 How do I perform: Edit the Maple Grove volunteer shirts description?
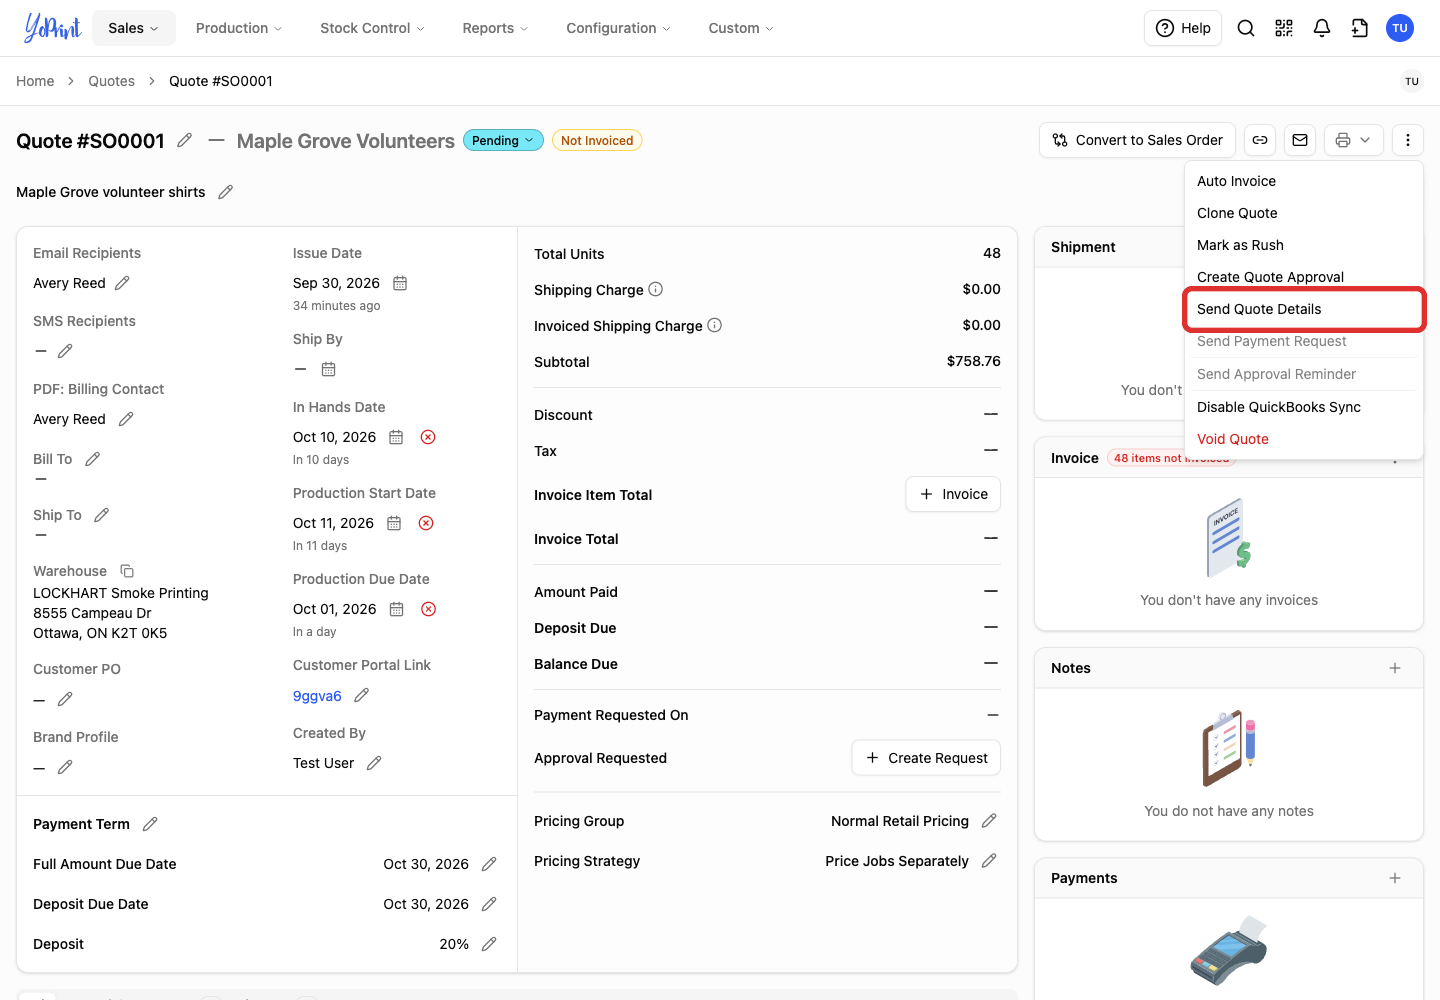[226, 192]
